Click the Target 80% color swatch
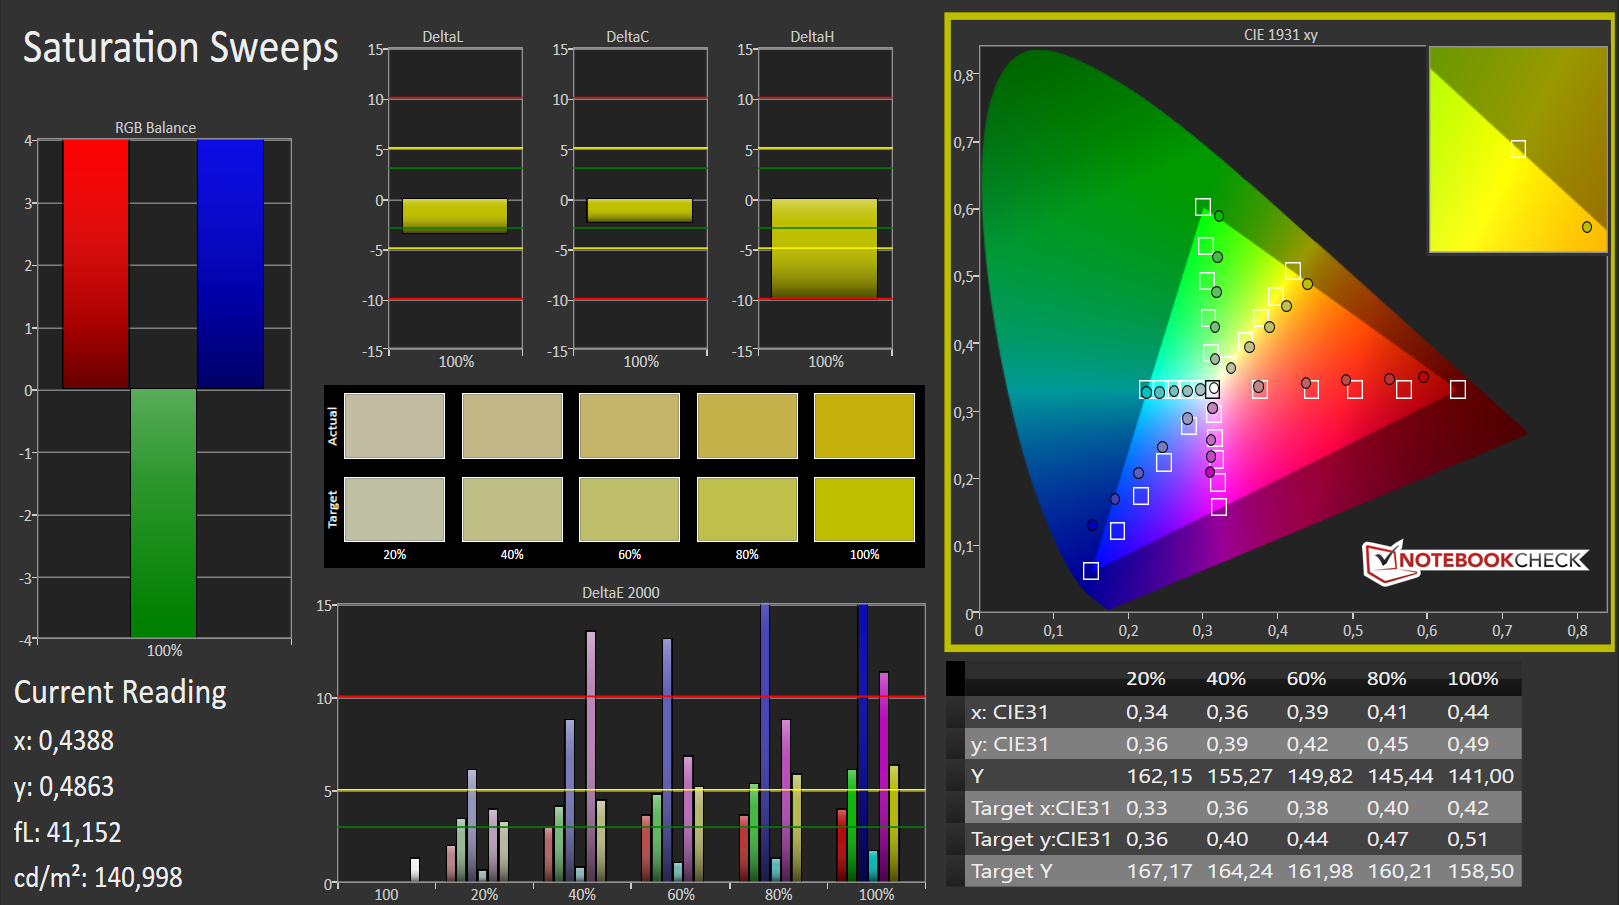The image size is (1619, 905). click(x=747, y=509)
